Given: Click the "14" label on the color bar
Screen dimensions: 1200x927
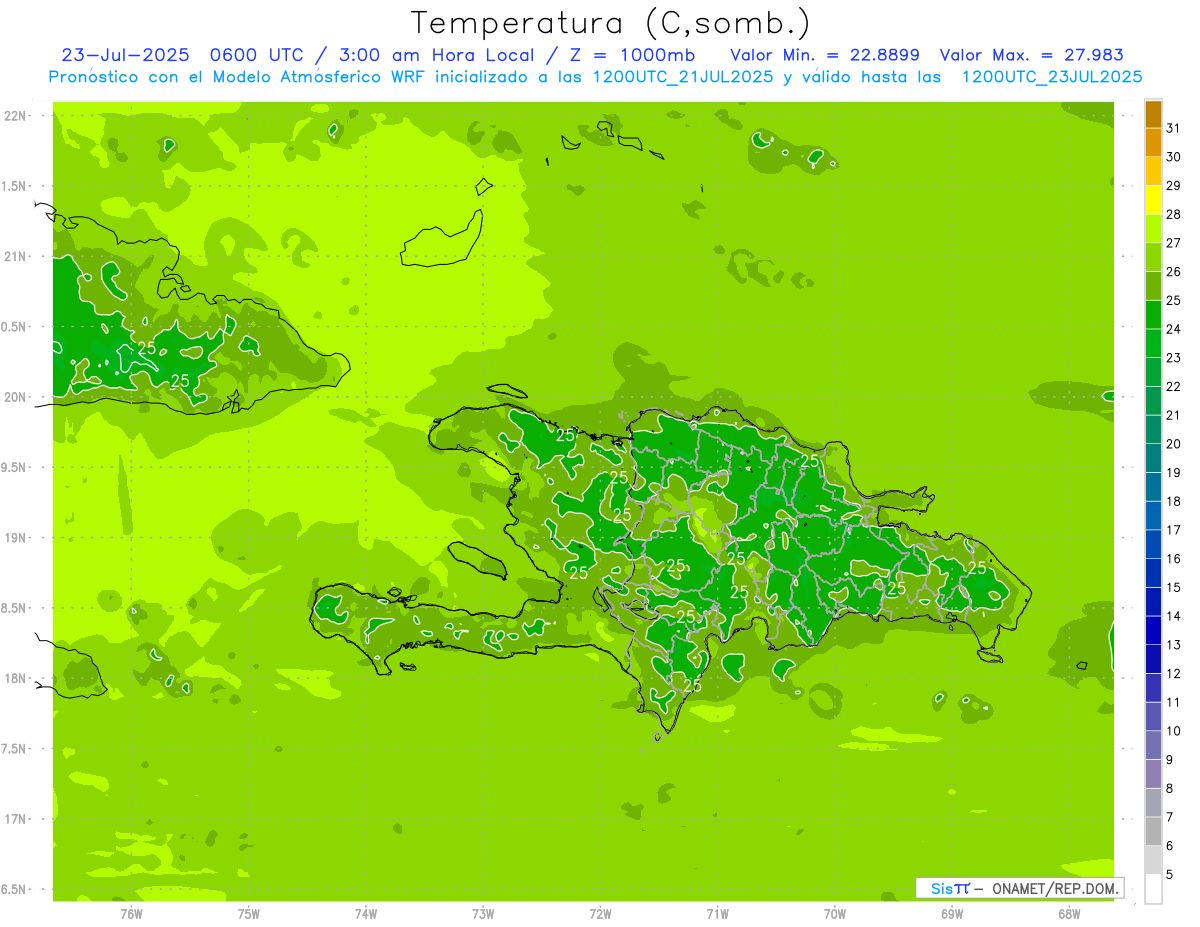Looking at the screenshot, I should click(1174, 617).
